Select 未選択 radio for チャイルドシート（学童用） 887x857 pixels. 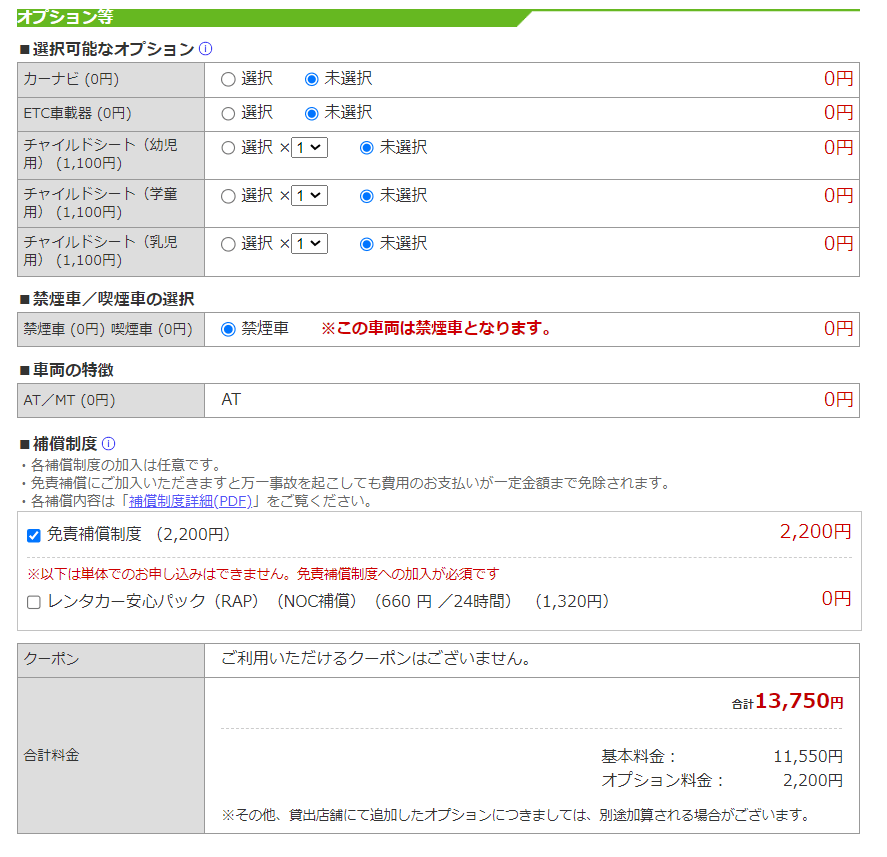(367, 196)
